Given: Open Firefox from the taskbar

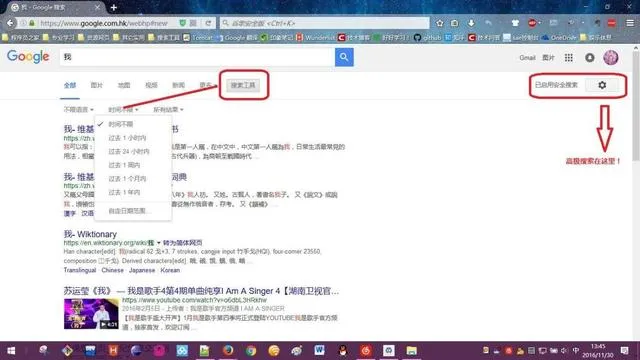Looking at the screenshot, I should (228, 351).
